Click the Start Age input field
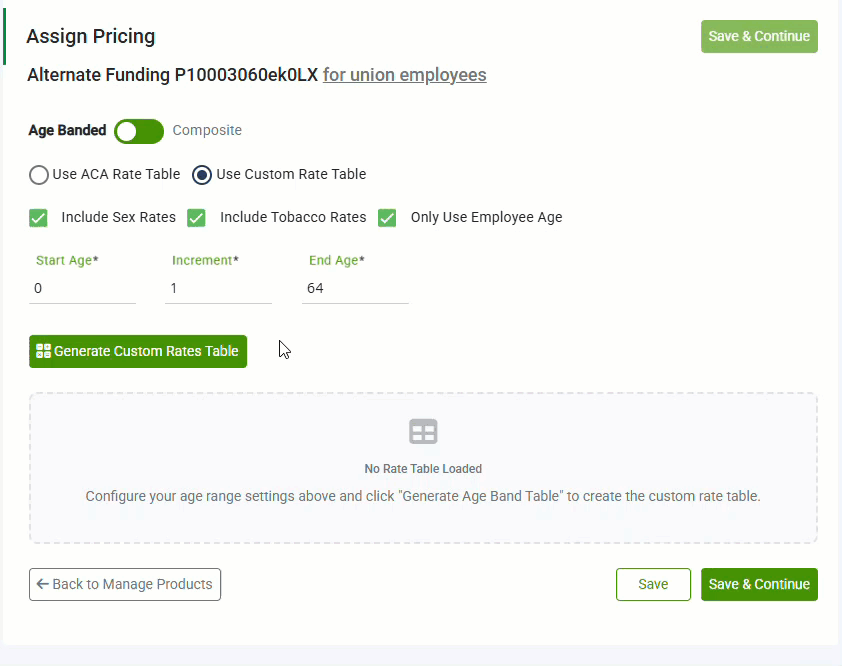 coord(82,288)
